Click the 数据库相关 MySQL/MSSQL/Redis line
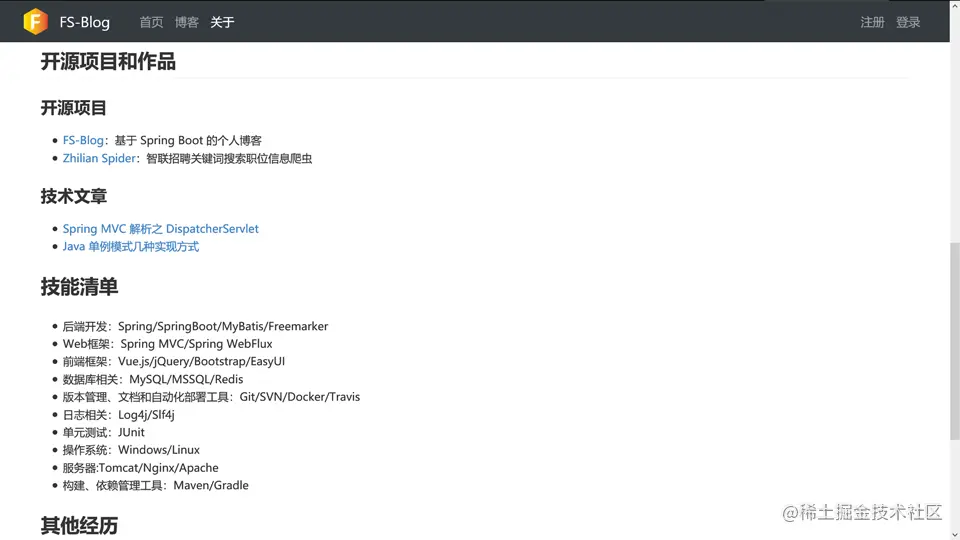The width and height of the screenshot is (960, 540). point(152,379)
